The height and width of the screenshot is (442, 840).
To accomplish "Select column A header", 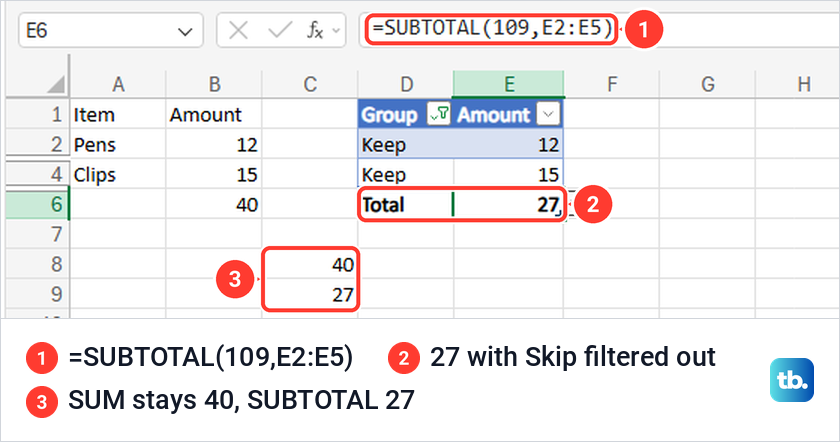I will [x=118, y=84].
